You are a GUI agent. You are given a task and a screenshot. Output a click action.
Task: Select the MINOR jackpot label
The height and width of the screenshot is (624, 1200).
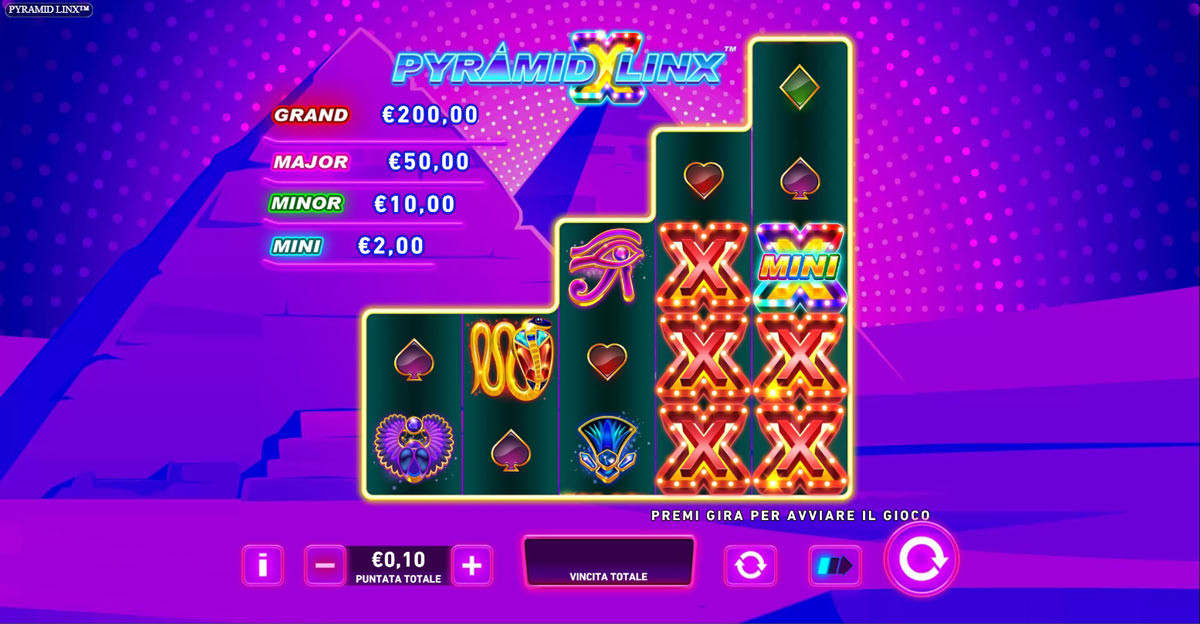click(x=306, y=203)
